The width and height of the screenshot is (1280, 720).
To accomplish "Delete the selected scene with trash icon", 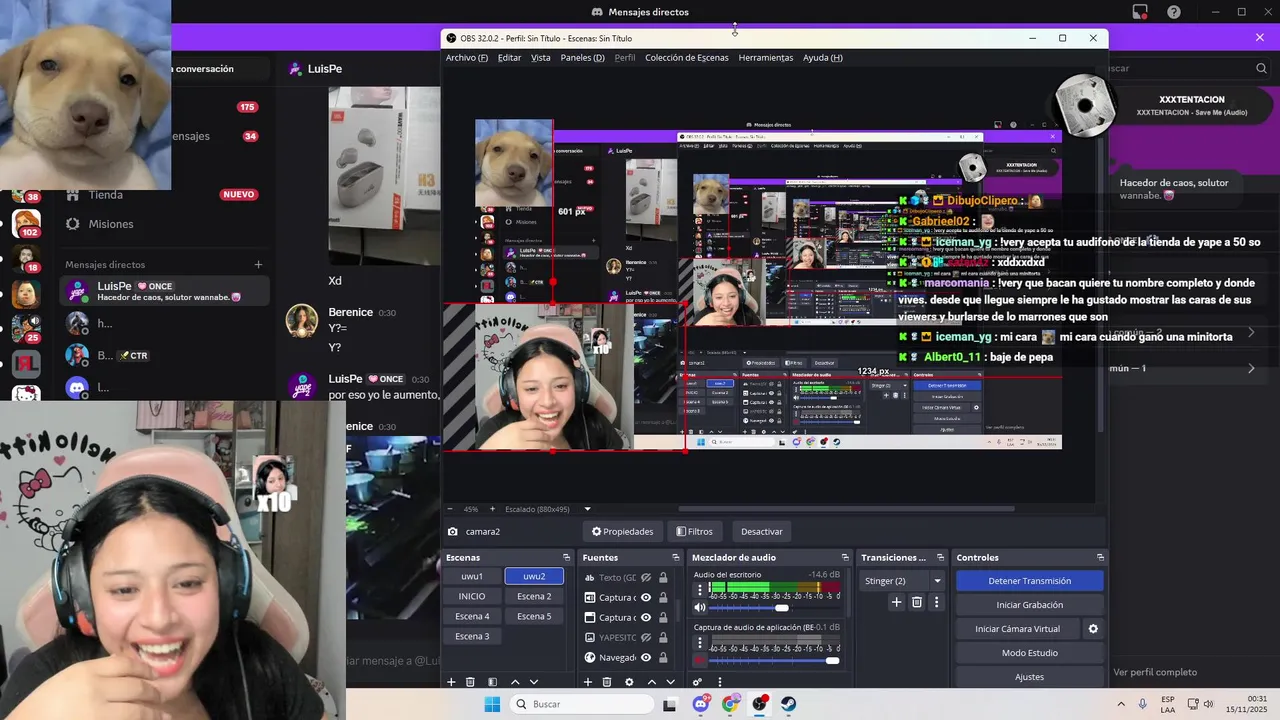I will (x=470, y=682).
